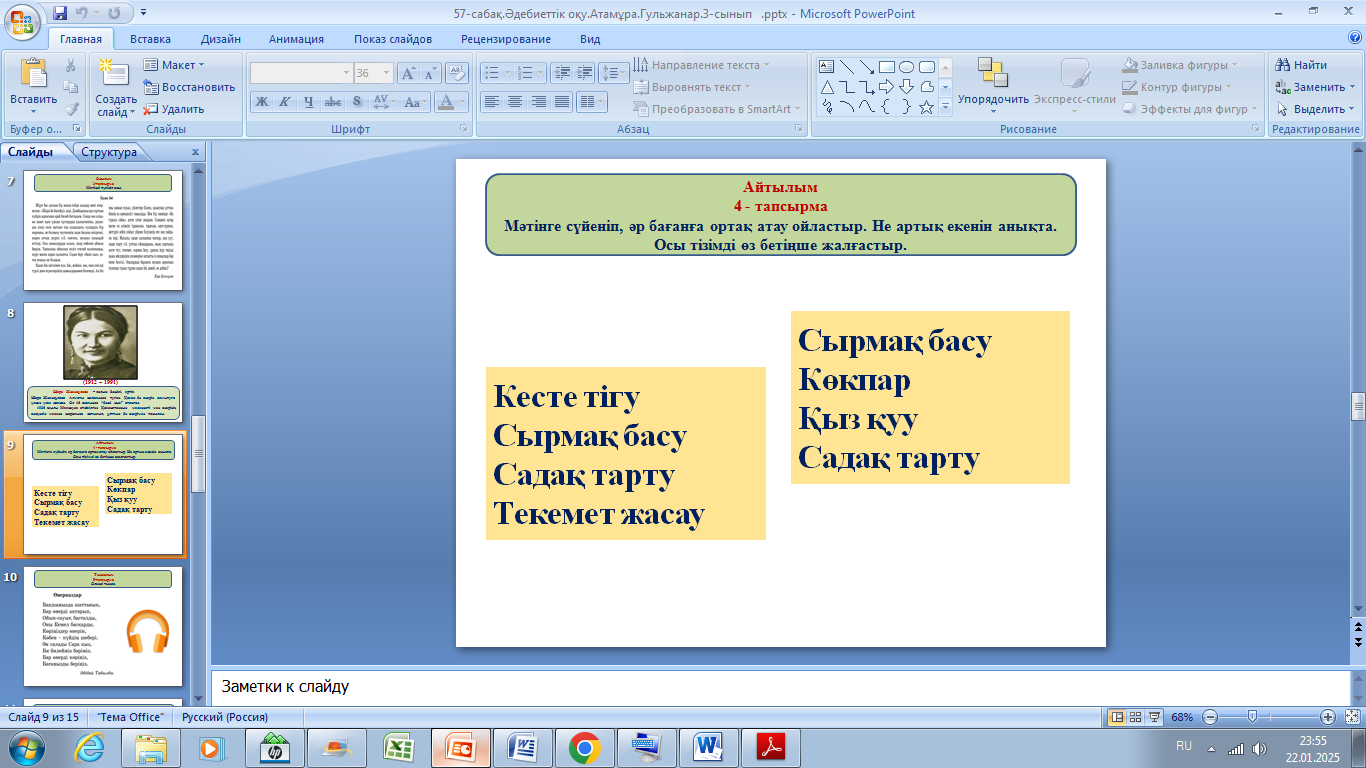Open the Анимация ribbon tab

tap(296, 39)
